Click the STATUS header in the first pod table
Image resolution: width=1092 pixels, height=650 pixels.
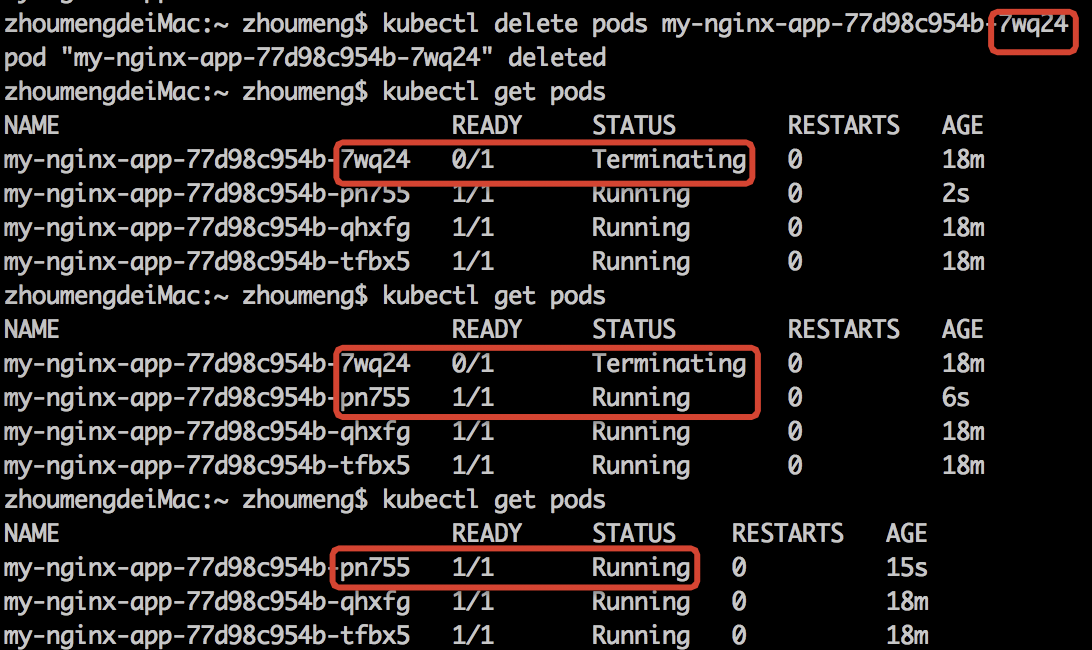[634, 126]
